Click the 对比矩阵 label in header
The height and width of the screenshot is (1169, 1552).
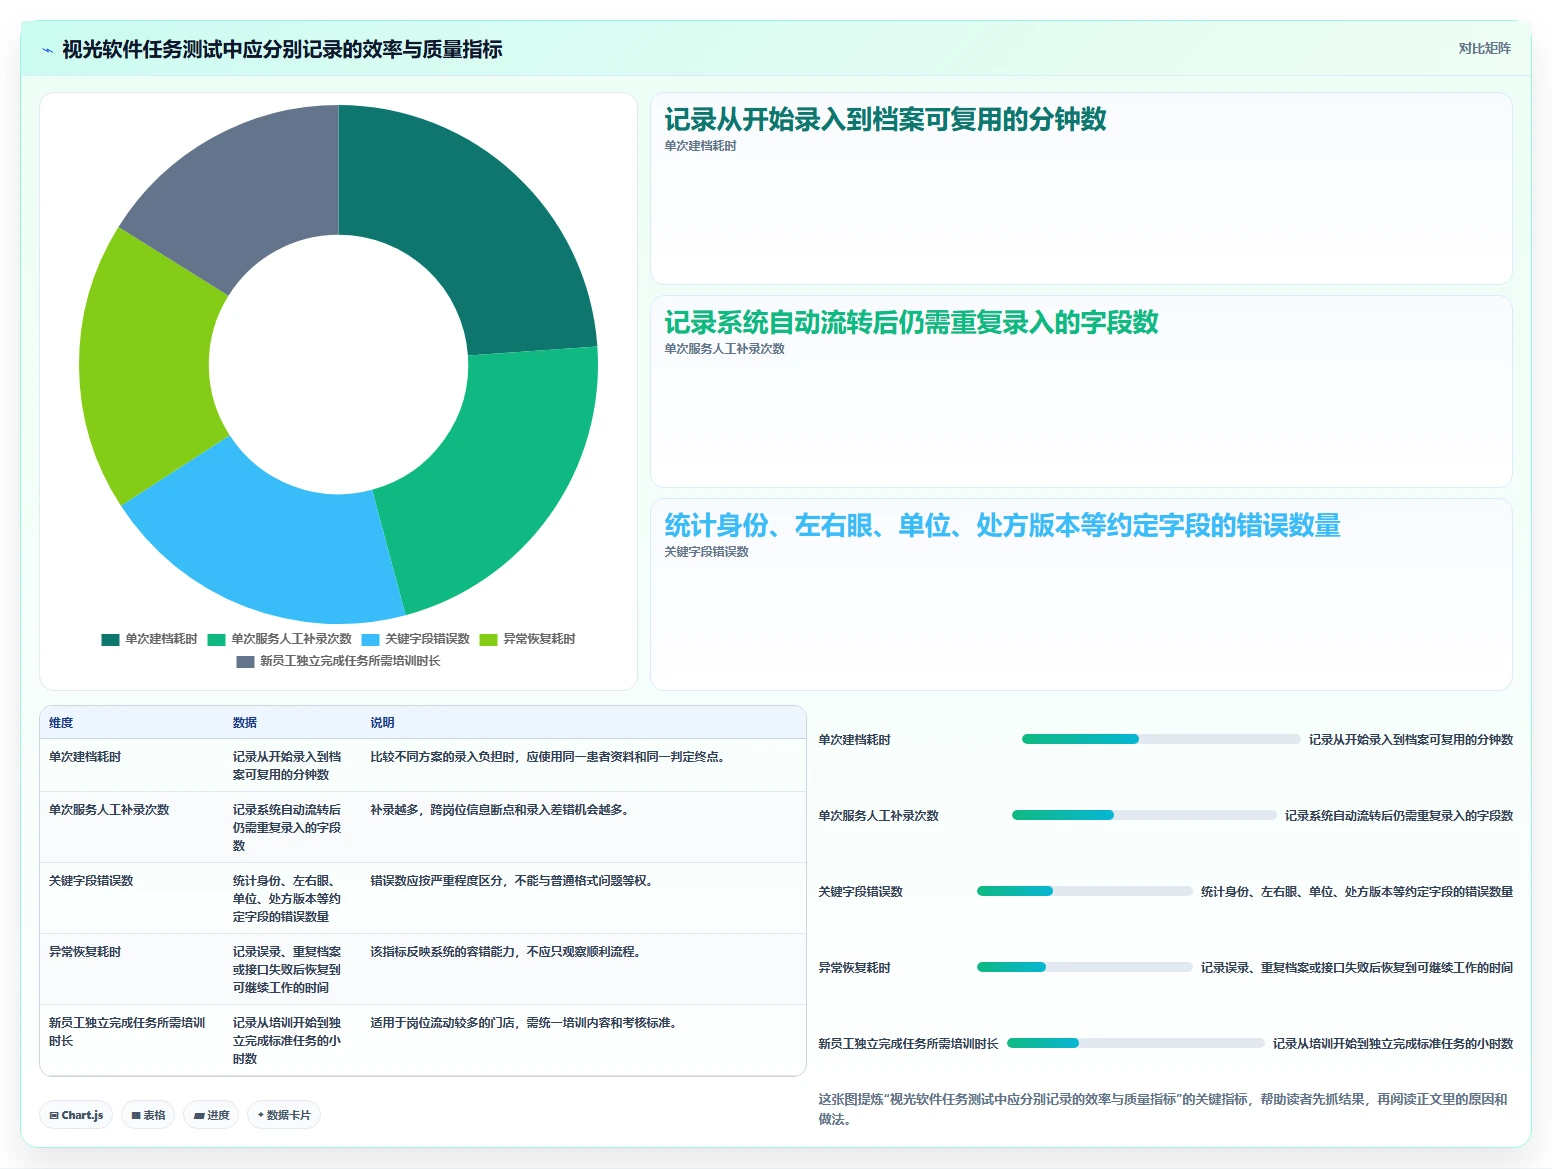[1484, 48]
